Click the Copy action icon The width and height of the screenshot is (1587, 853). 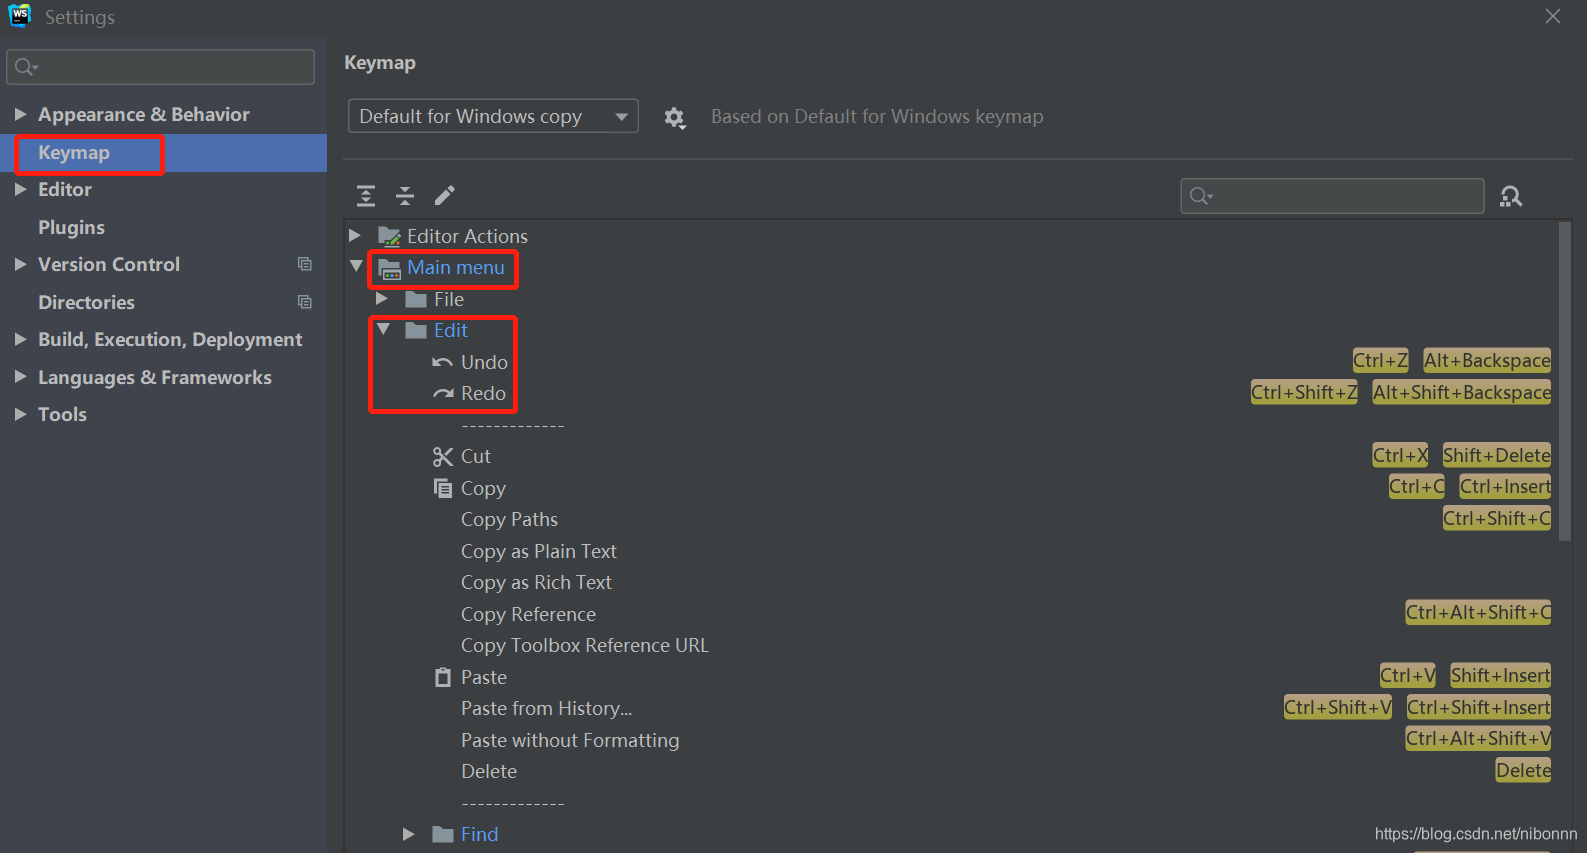pyautogui.click(x=443, y=488)
